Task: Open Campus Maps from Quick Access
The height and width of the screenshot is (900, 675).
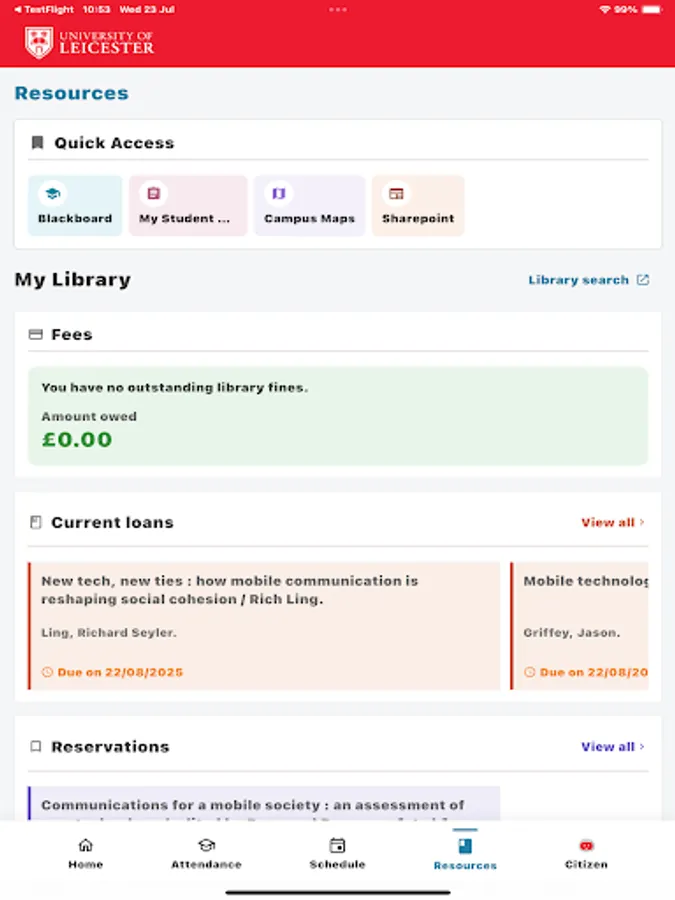Action: tap(309, 205)
